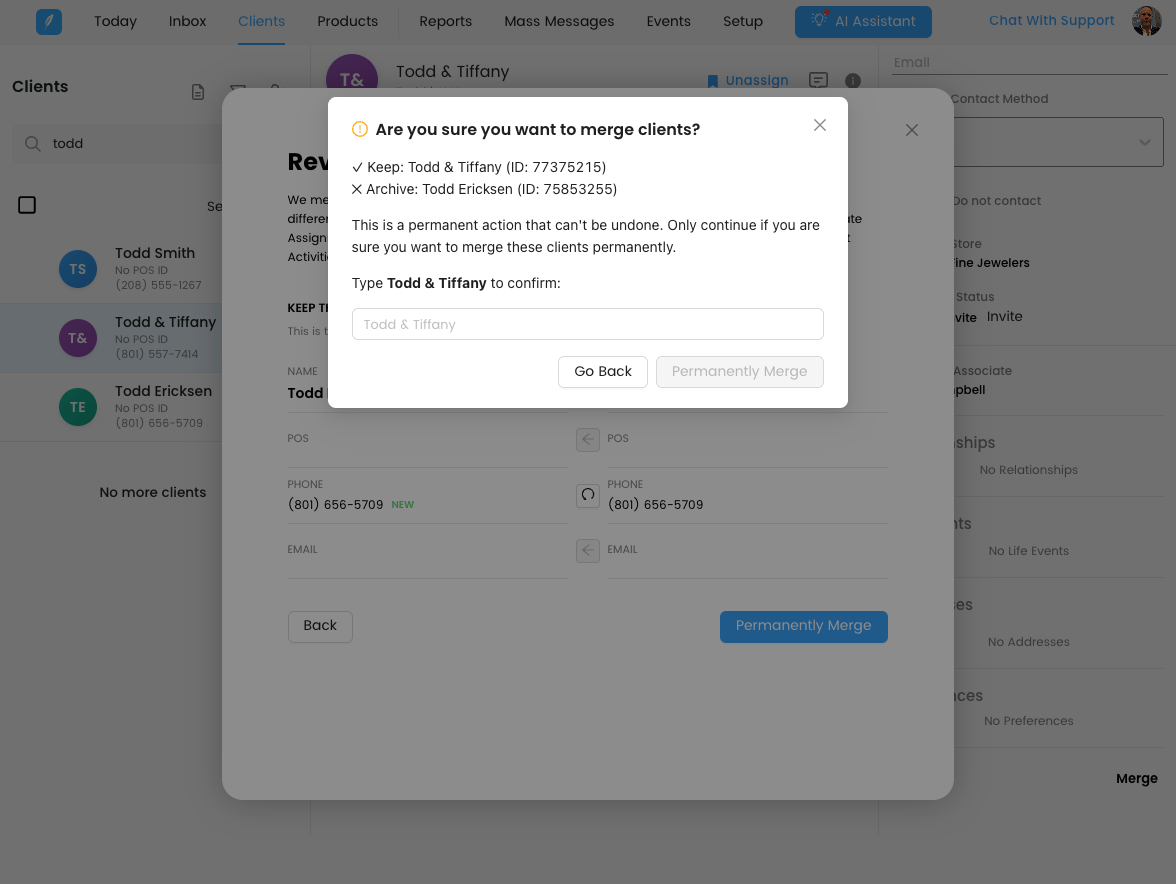Launch the AI Assistant
The image size is (1176, 884).
pos(863,22)
